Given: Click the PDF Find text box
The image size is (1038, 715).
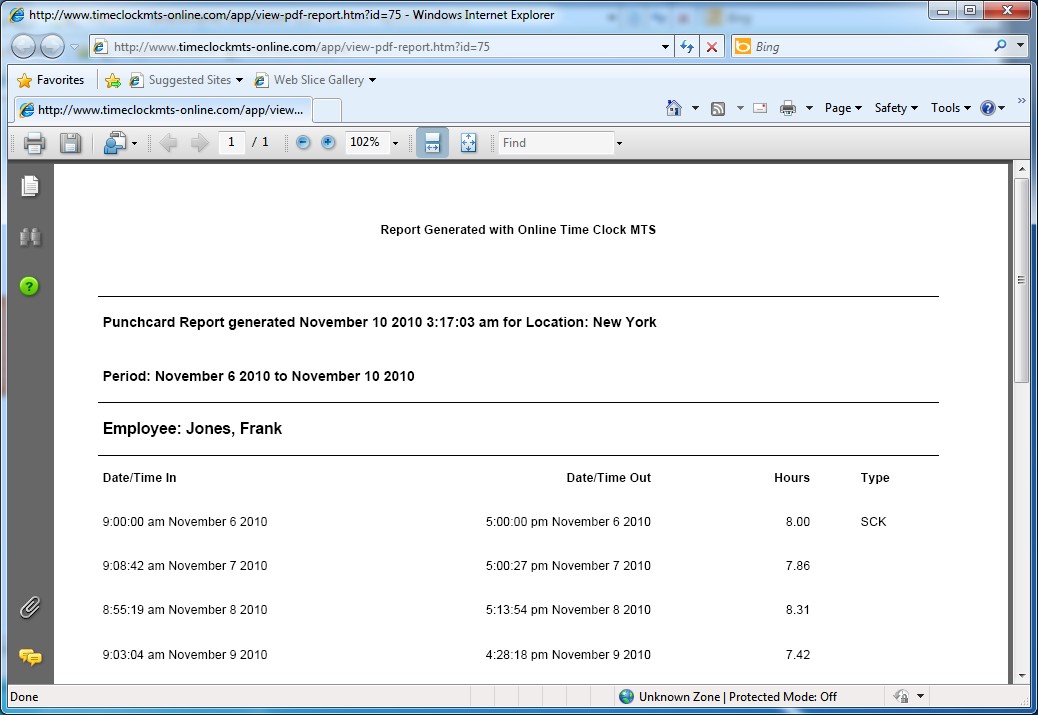Looking at the screenshot, I should pos(555,143).
